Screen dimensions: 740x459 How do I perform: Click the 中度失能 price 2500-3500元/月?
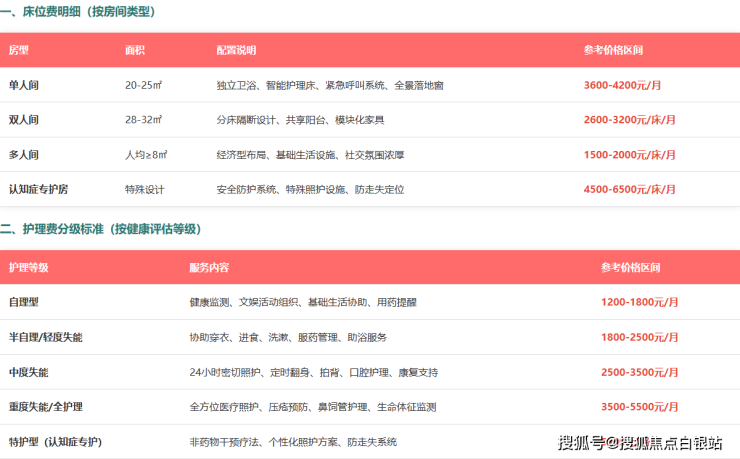pos(640,372)
